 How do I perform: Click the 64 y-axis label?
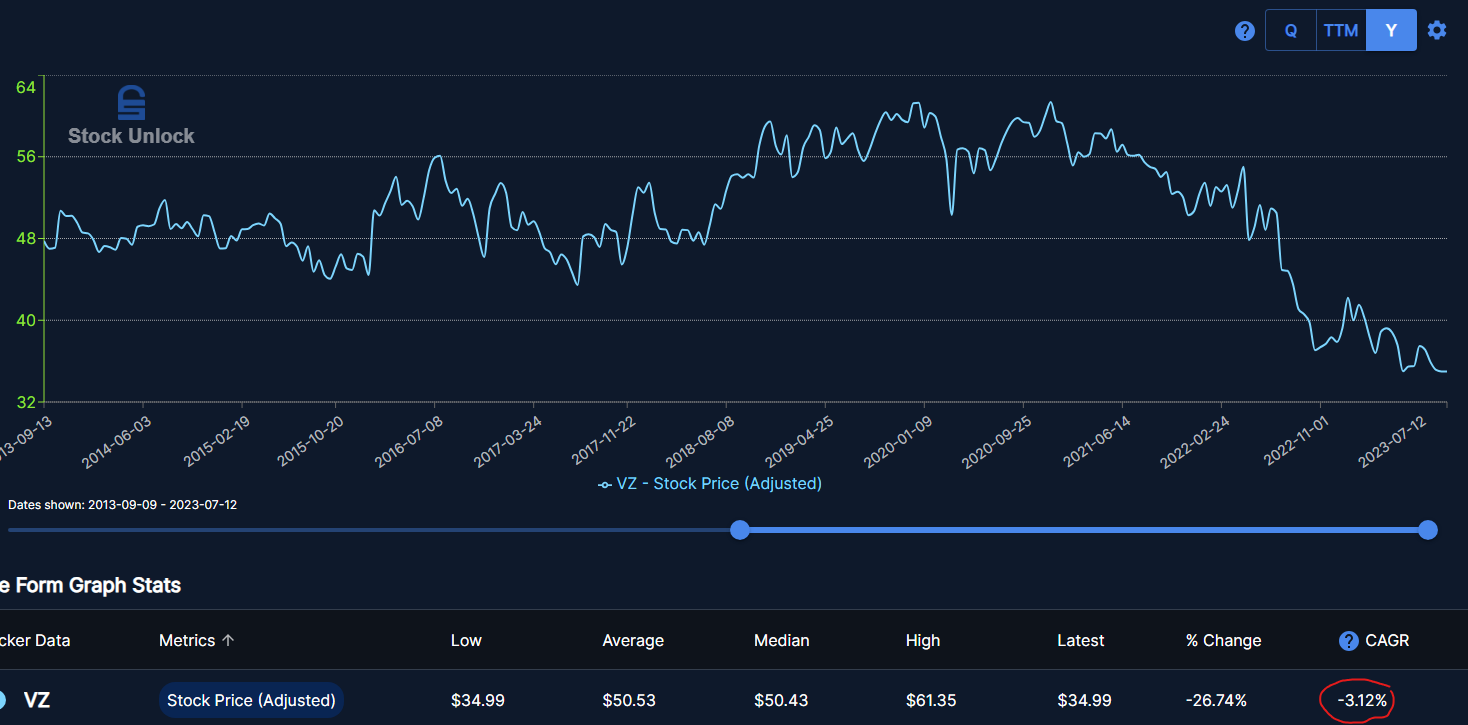coord(26,87)
